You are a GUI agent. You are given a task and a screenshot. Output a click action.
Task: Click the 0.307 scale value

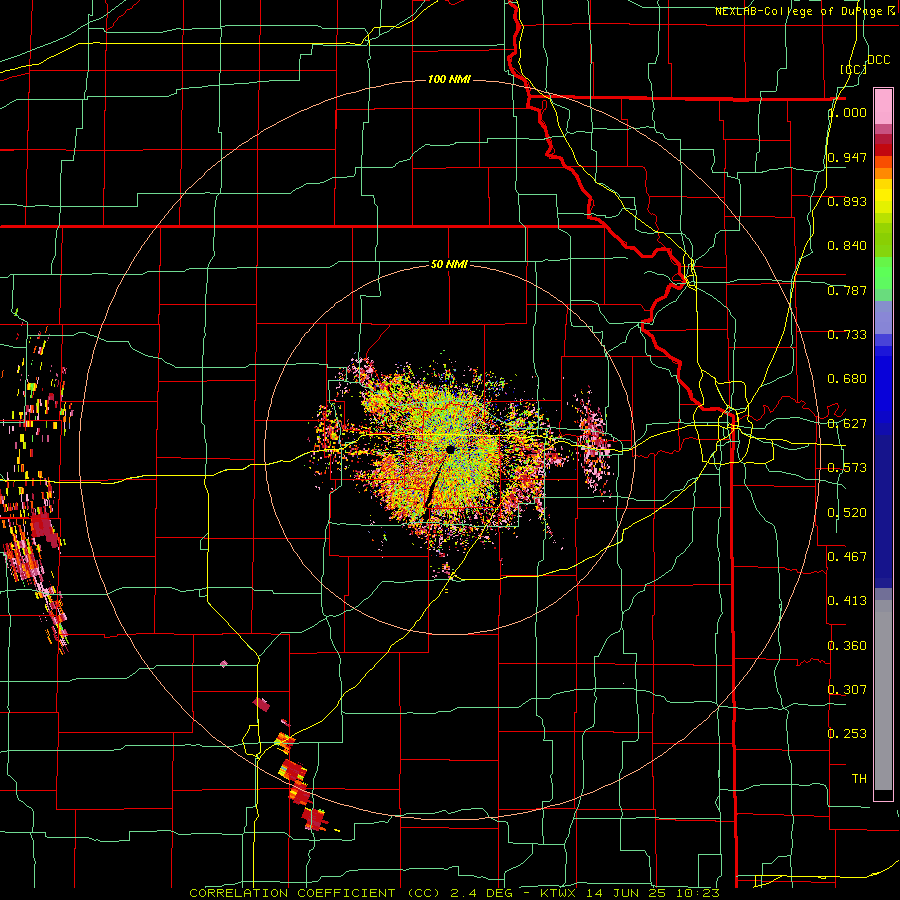click(847, 689)
